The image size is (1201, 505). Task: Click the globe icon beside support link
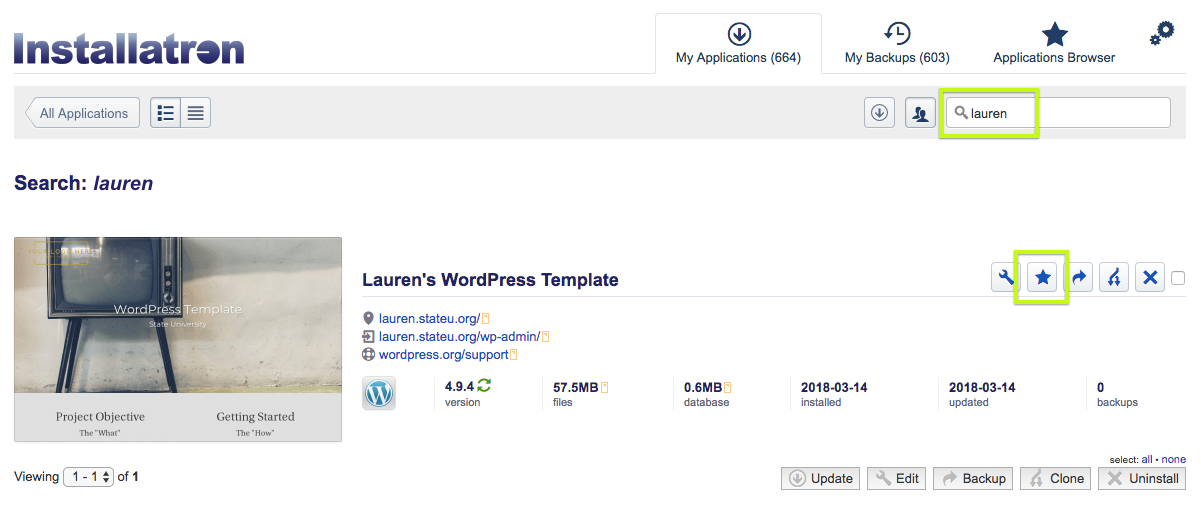tap(368, 354)
